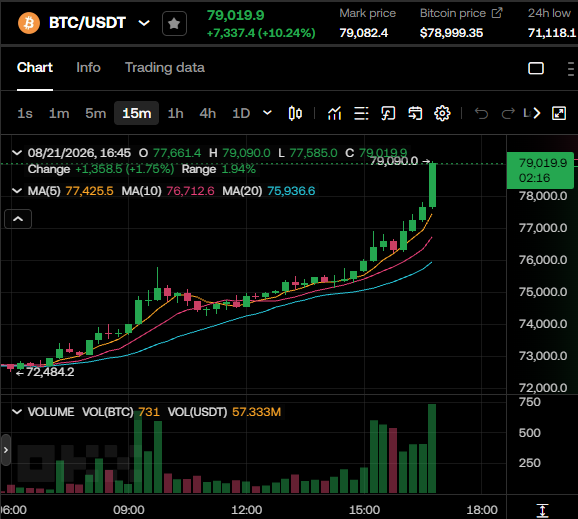Click the Bitcoin logo icon
Viewport: 578px width, 519px height.
pos(29,23)
